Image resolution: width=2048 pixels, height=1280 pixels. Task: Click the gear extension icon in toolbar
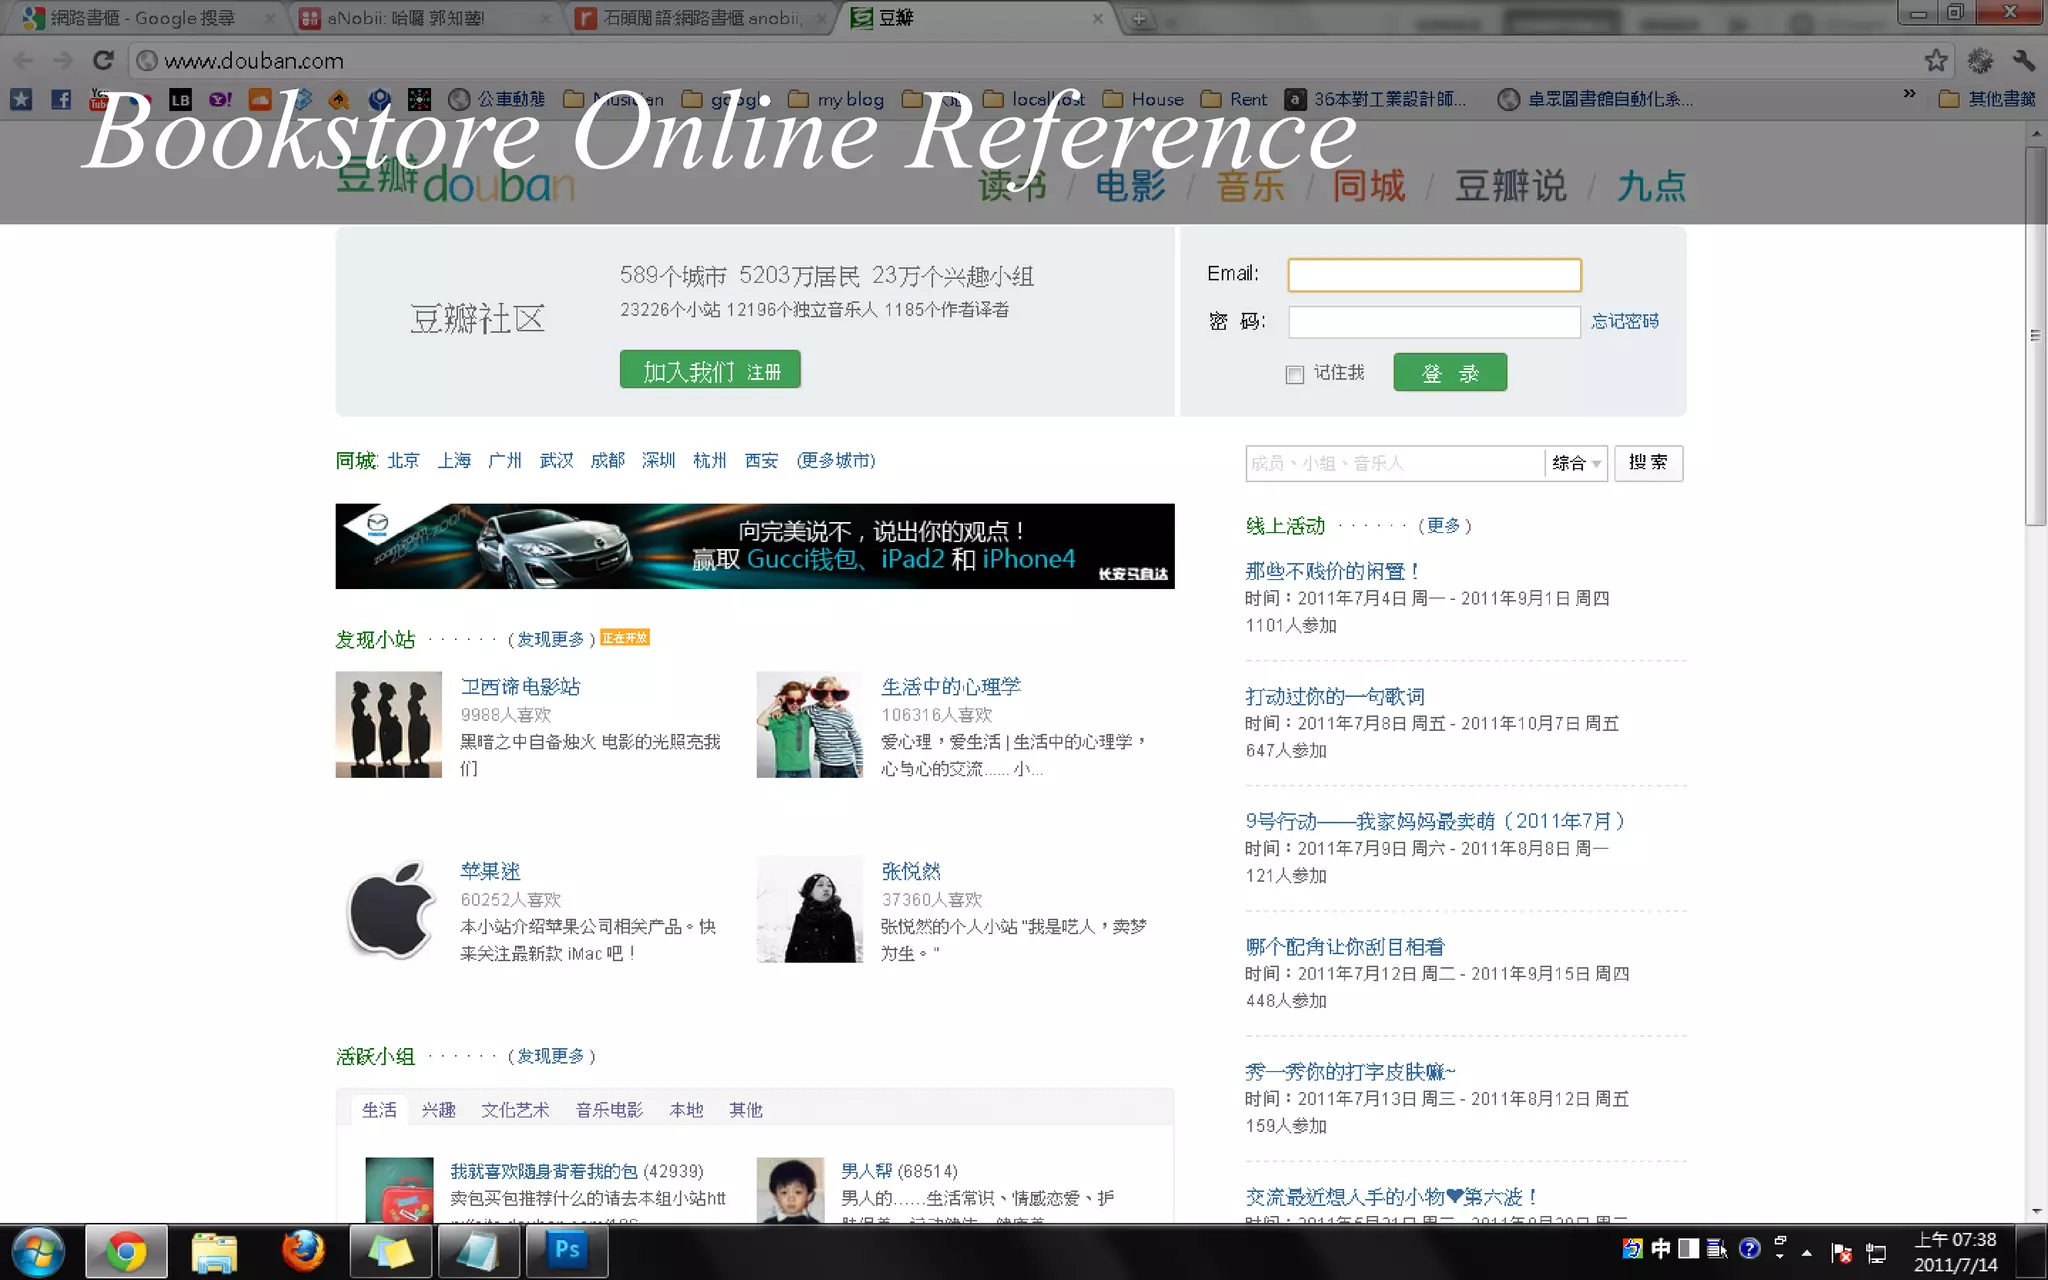point(1980,60)
